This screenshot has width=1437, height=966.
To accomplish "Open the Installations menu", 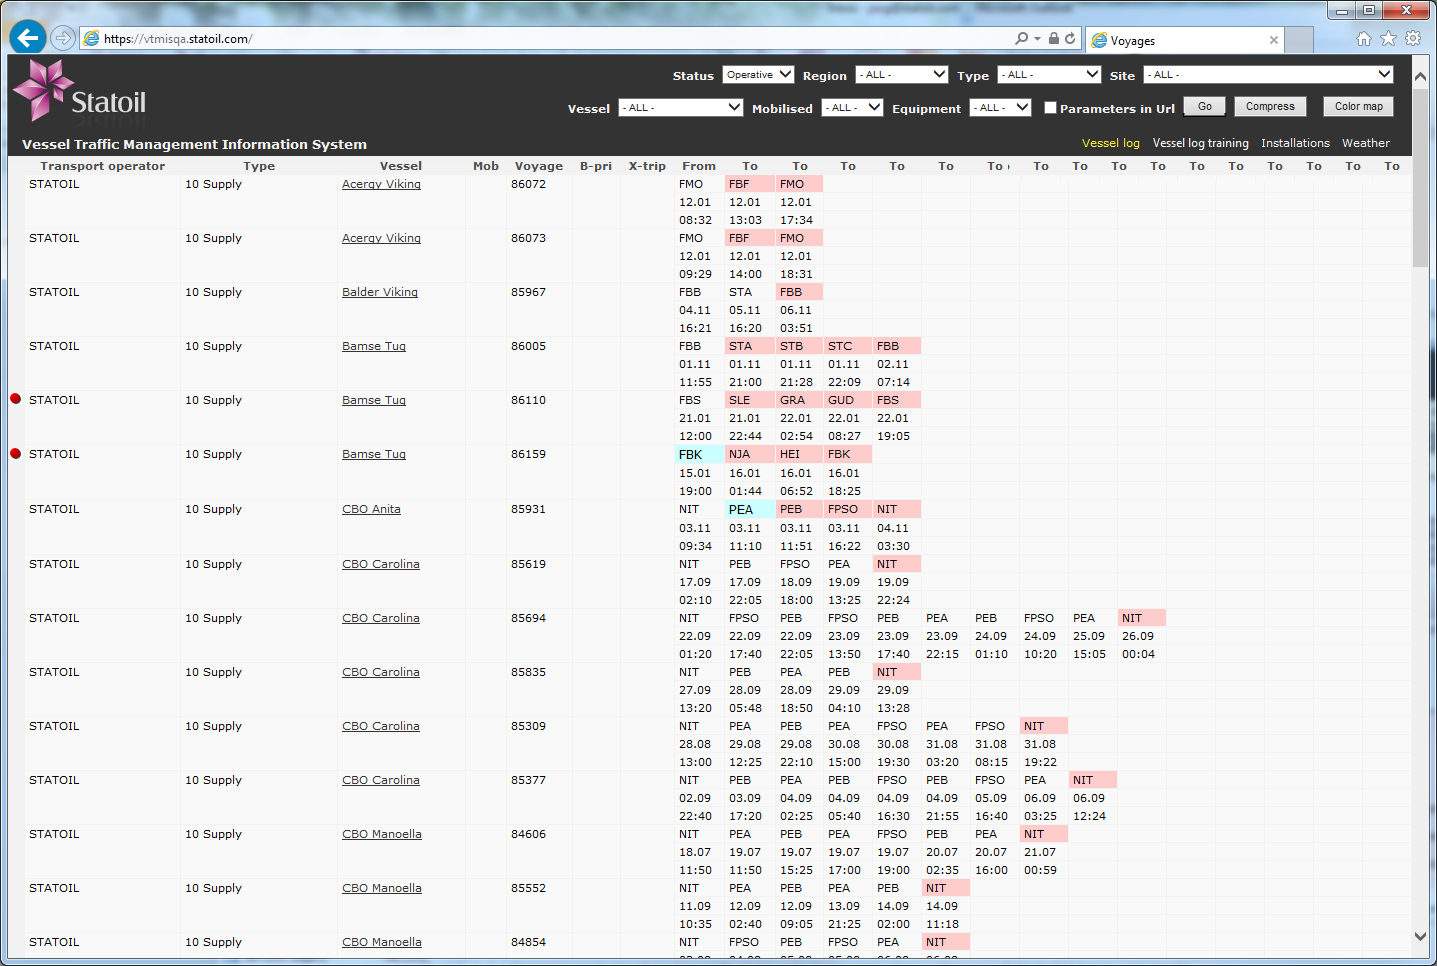I will 1295,143.
